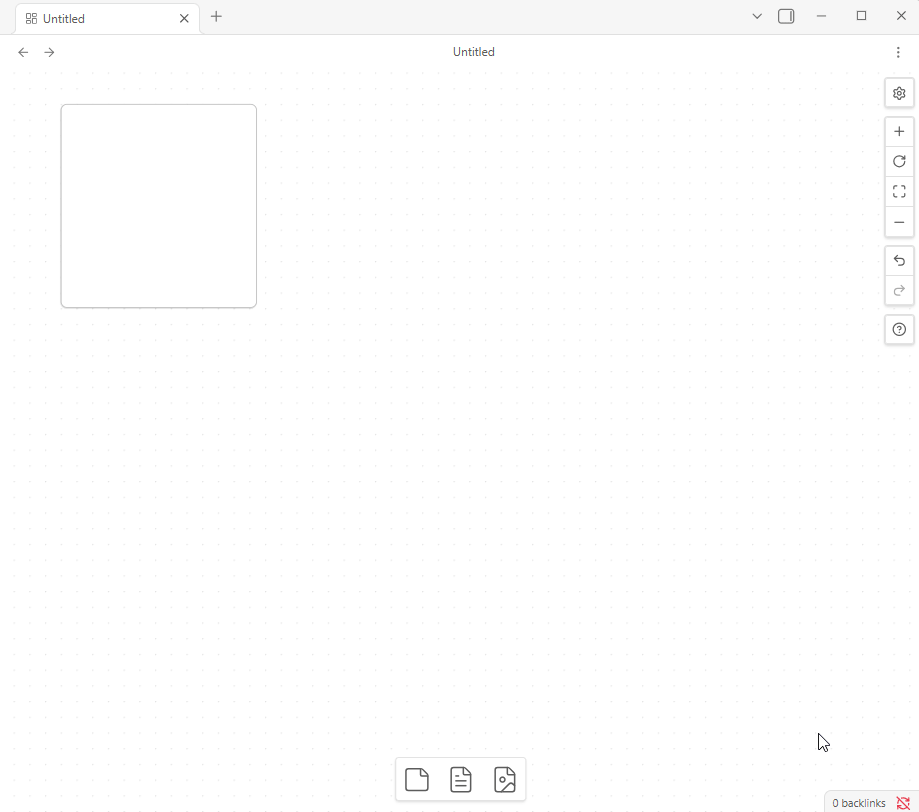The height and width of the screenshot is (812, 919).
Task: Toggle the right sidebar panel
Action: click(786, 16)
